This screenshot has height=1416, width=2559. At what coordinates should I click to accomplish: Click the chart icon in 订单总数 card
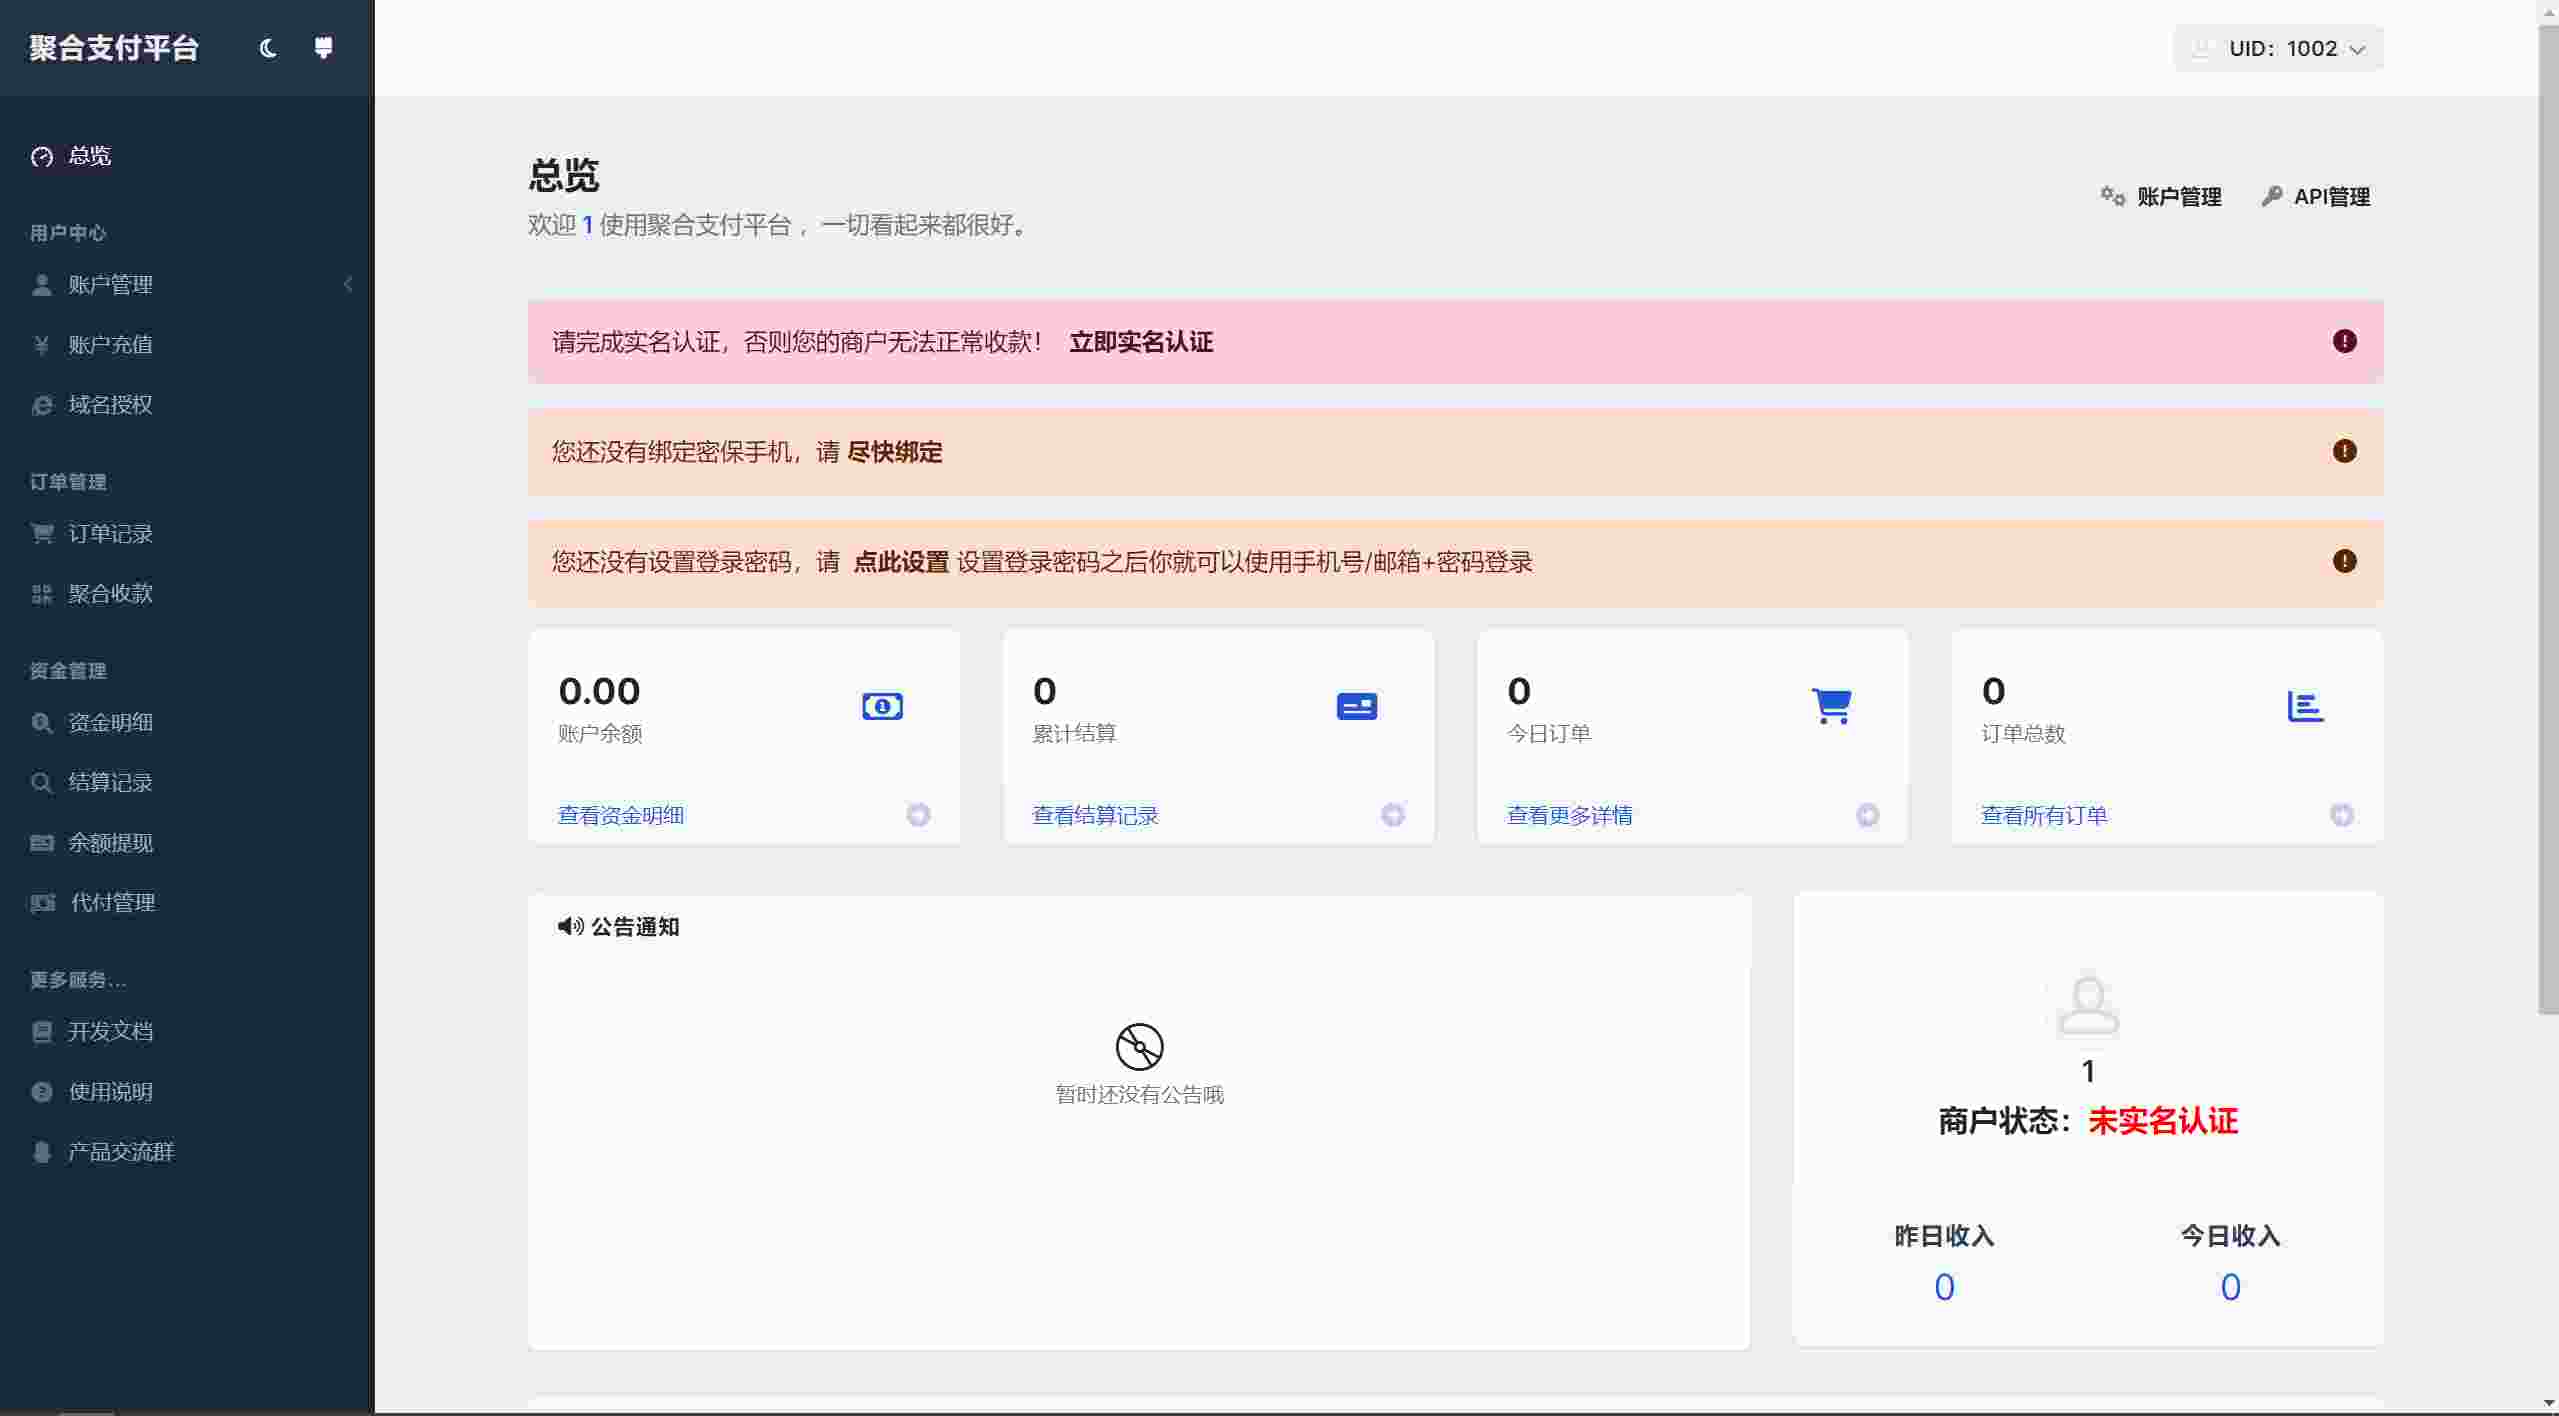pyautogui.click(x=2305, y=706)
